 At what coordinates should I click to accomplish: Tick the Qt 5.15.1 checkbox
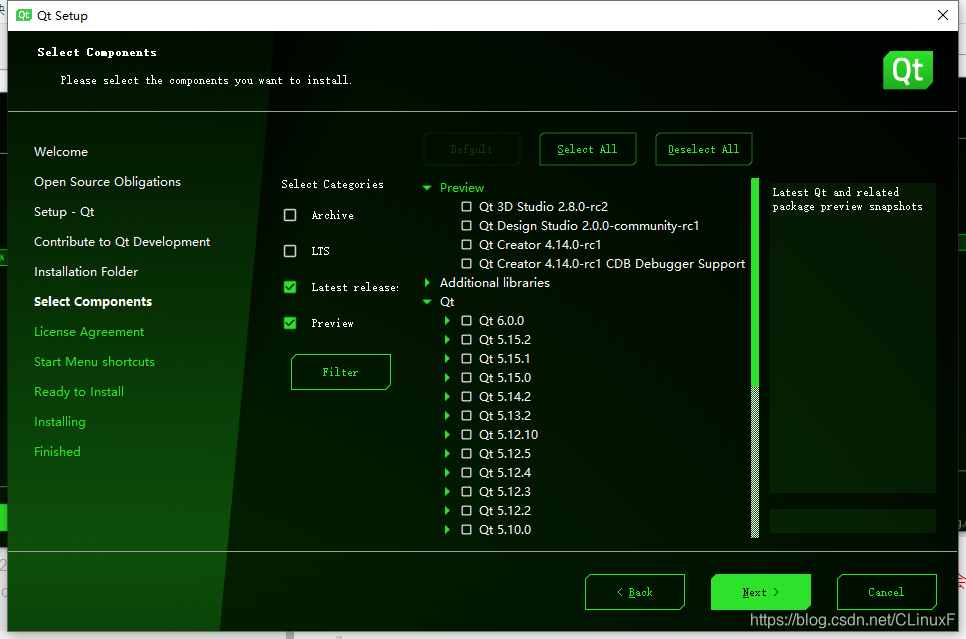click(466, 359)
